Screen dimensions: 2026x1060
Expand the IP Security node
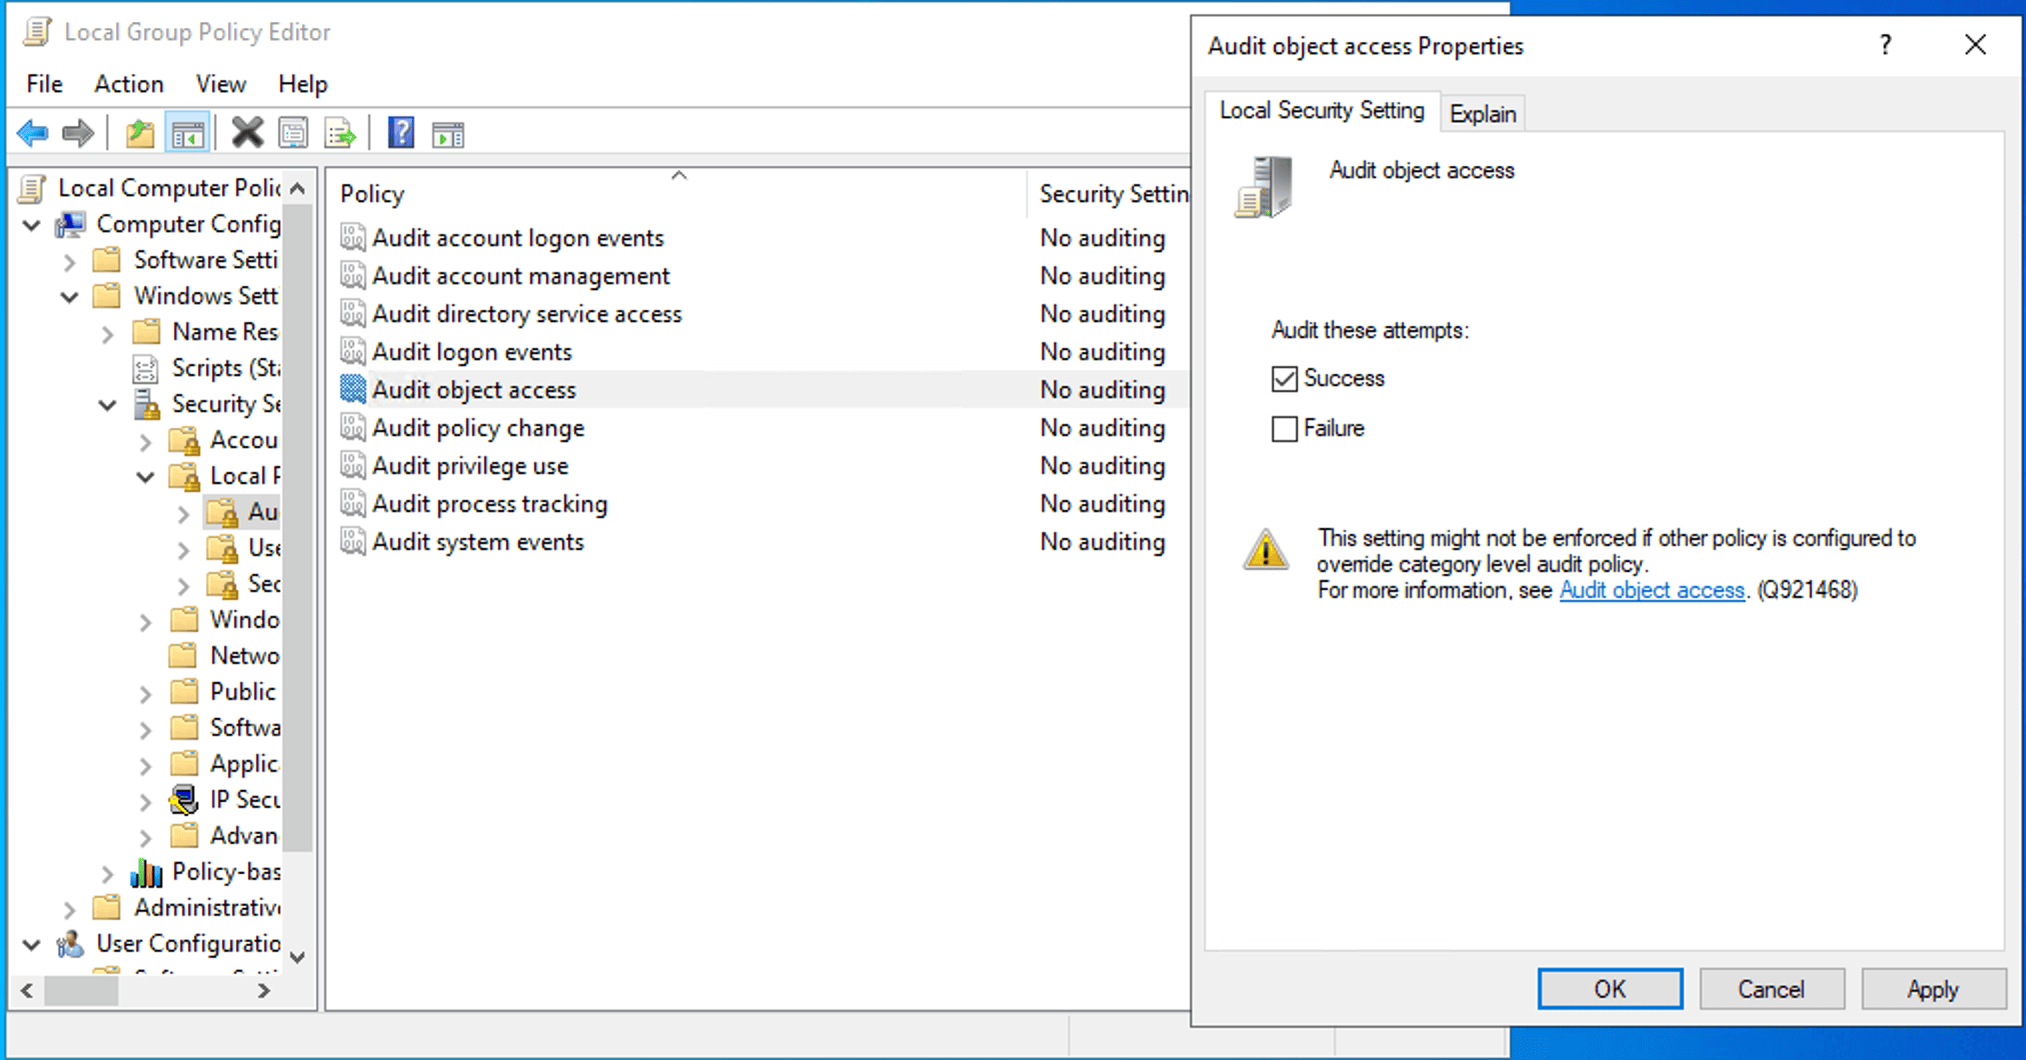(x=146, y=799)
